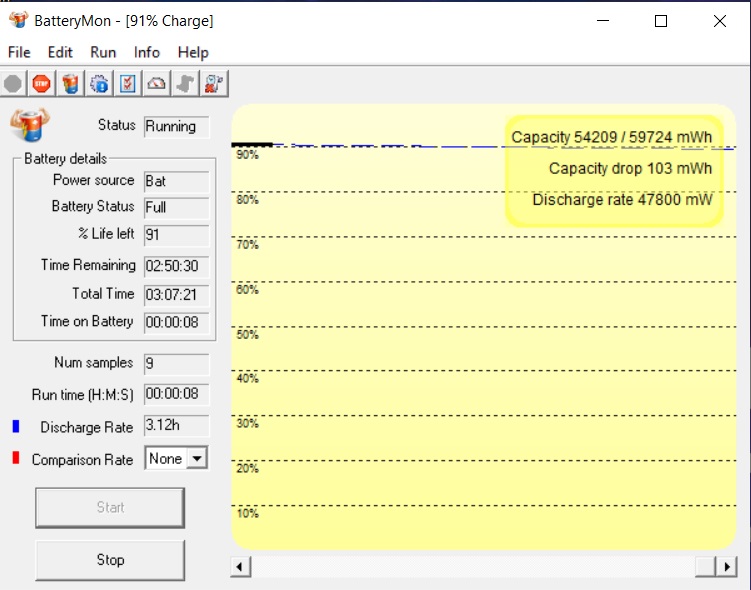751x590 pixels.
Task: Click the Time Remaining value field
Action: pyautogui.click(x=176, y=266)
